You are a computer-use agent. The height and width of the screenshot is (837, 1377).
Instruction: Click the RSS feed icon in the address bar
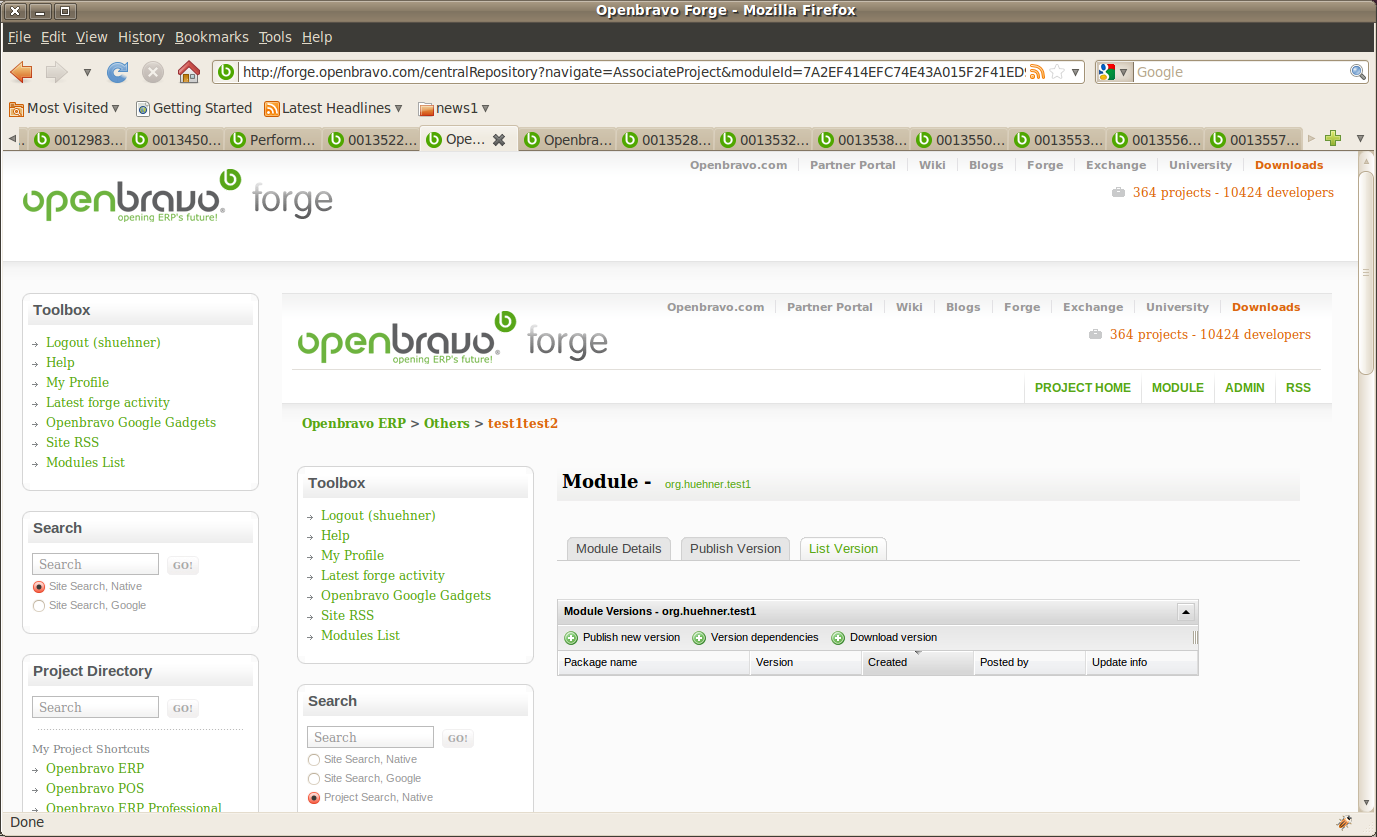(1037, 72)
